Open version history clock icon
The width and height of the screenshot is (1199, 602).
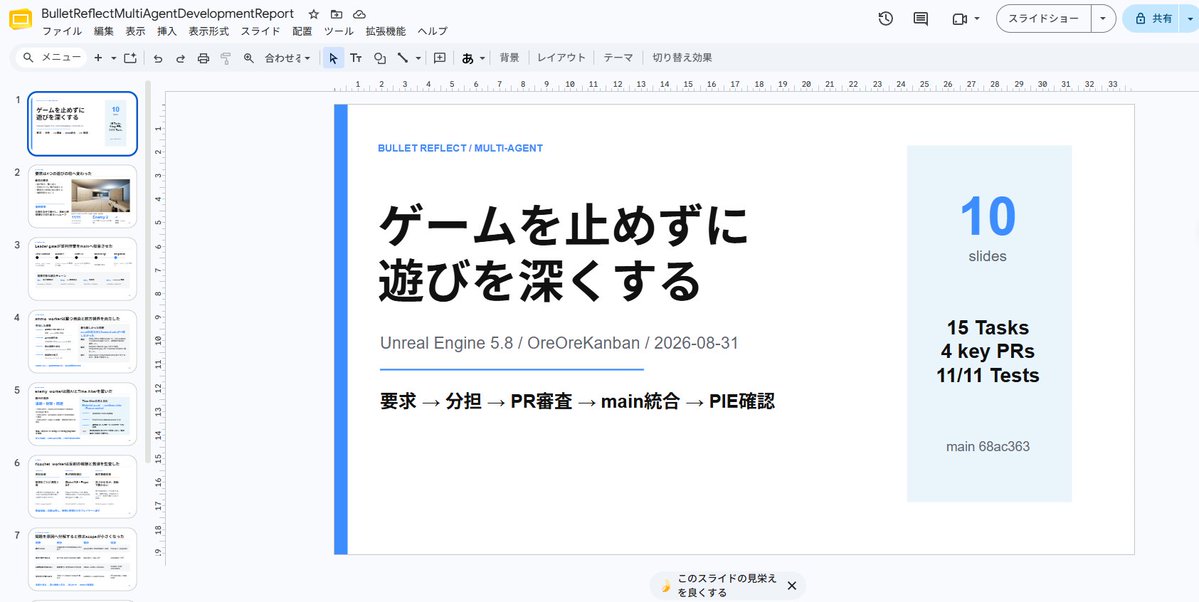tap(885, 18)
